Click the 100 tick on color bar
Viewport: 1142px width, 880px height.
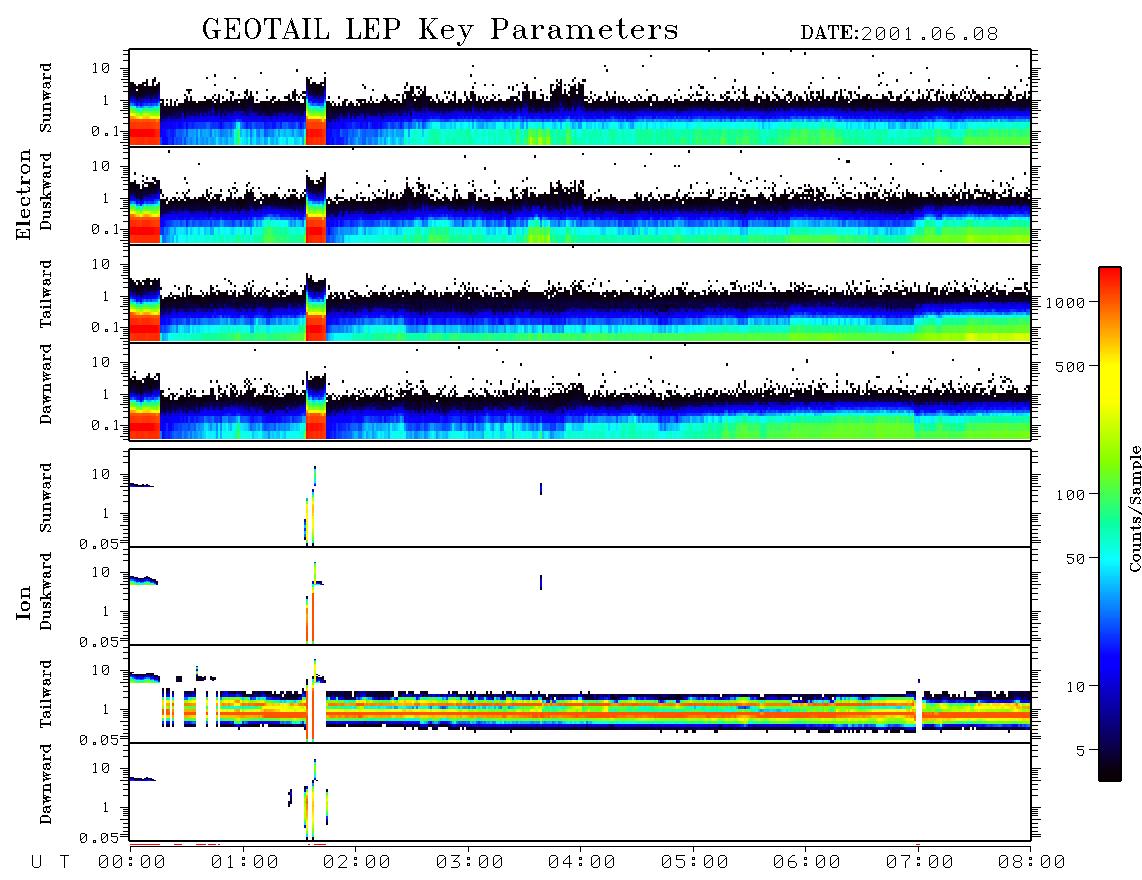(1070, 495)
